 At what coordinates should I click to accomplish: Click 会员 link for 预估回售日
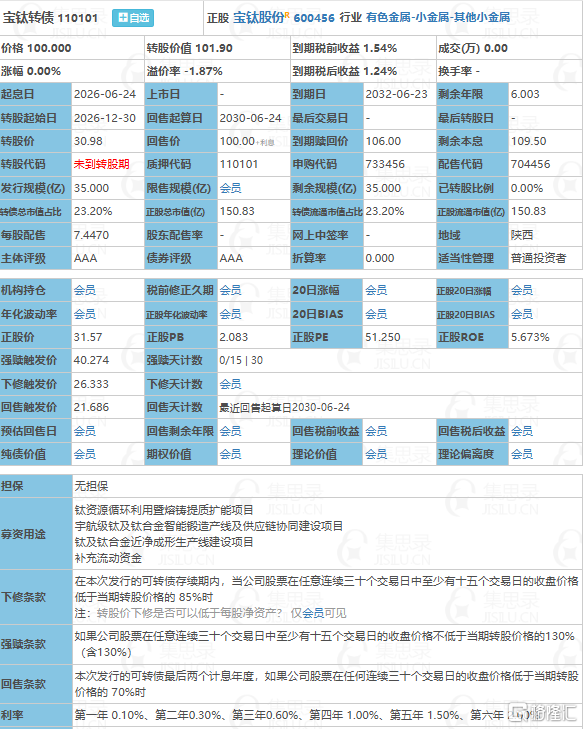click(x=85, y=431)
